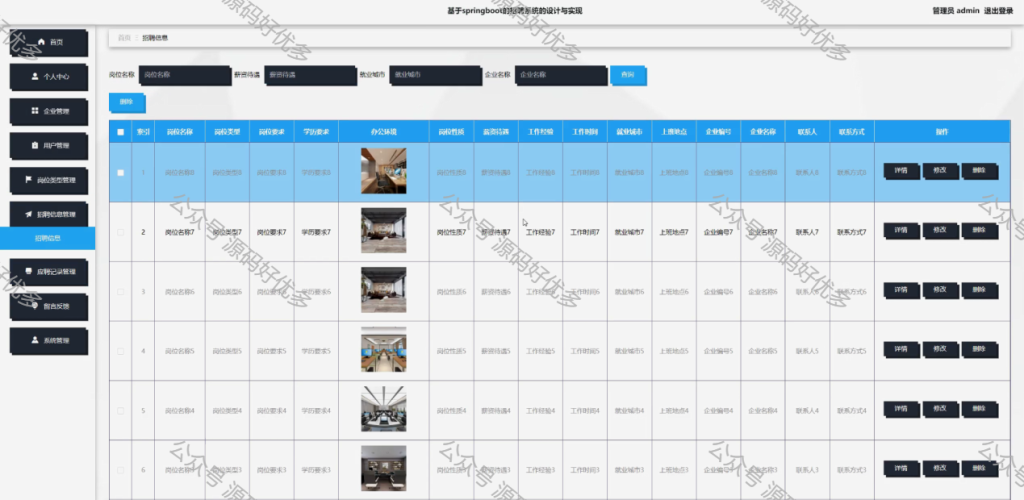Click 删除 for row 岗位名称5
Screen dimensions: 1024x500
pyautogui.click(x=980, y=350)
